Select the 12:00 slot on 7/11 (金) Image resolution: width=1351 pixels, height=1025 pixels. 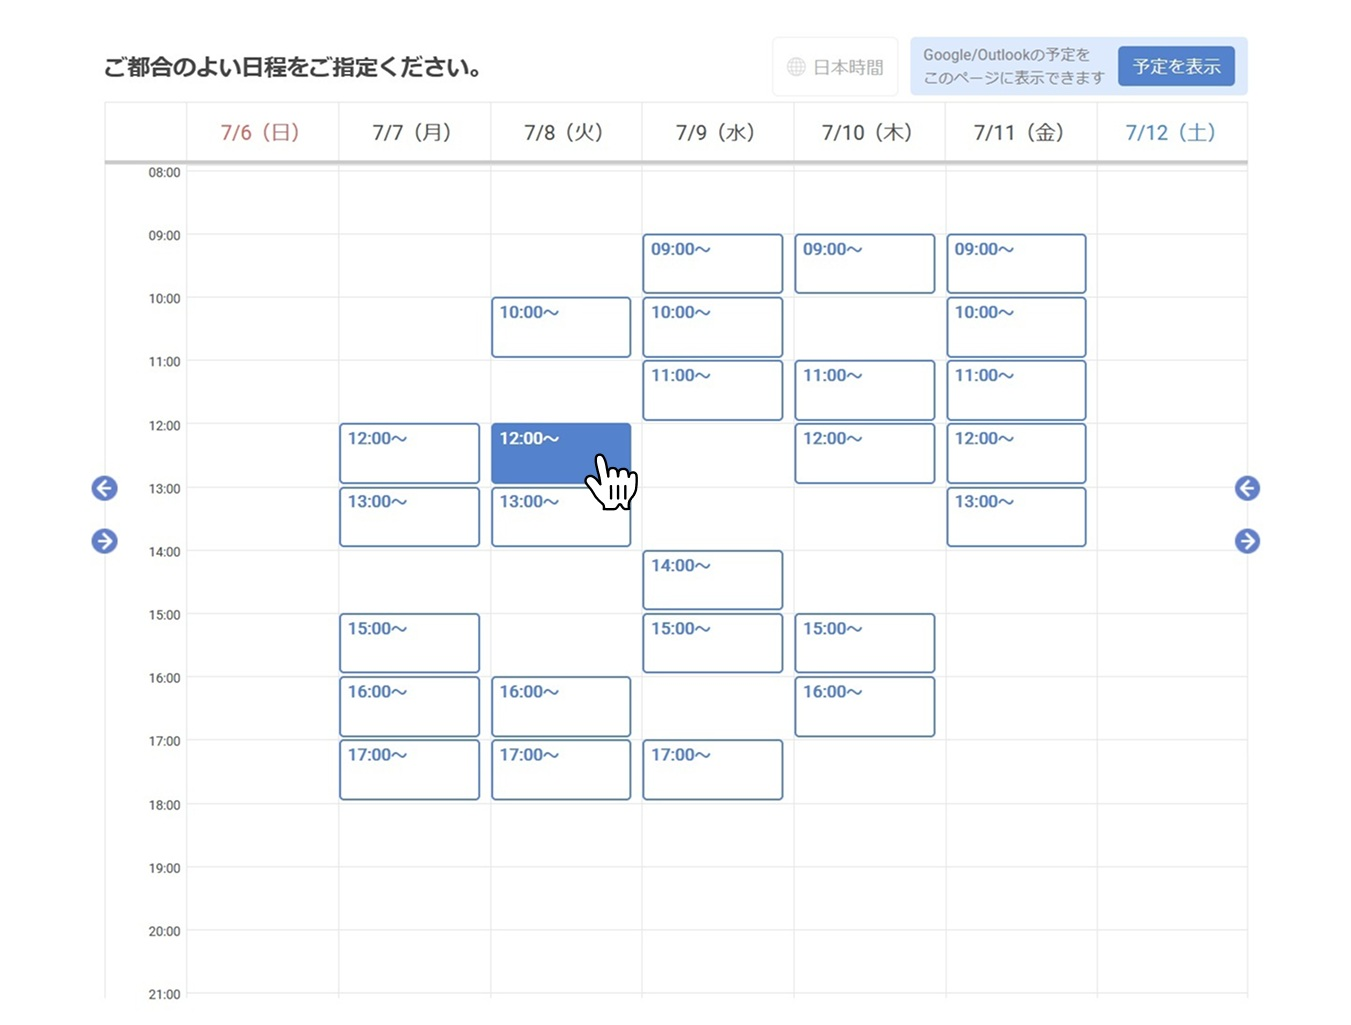coord(1016,453)
